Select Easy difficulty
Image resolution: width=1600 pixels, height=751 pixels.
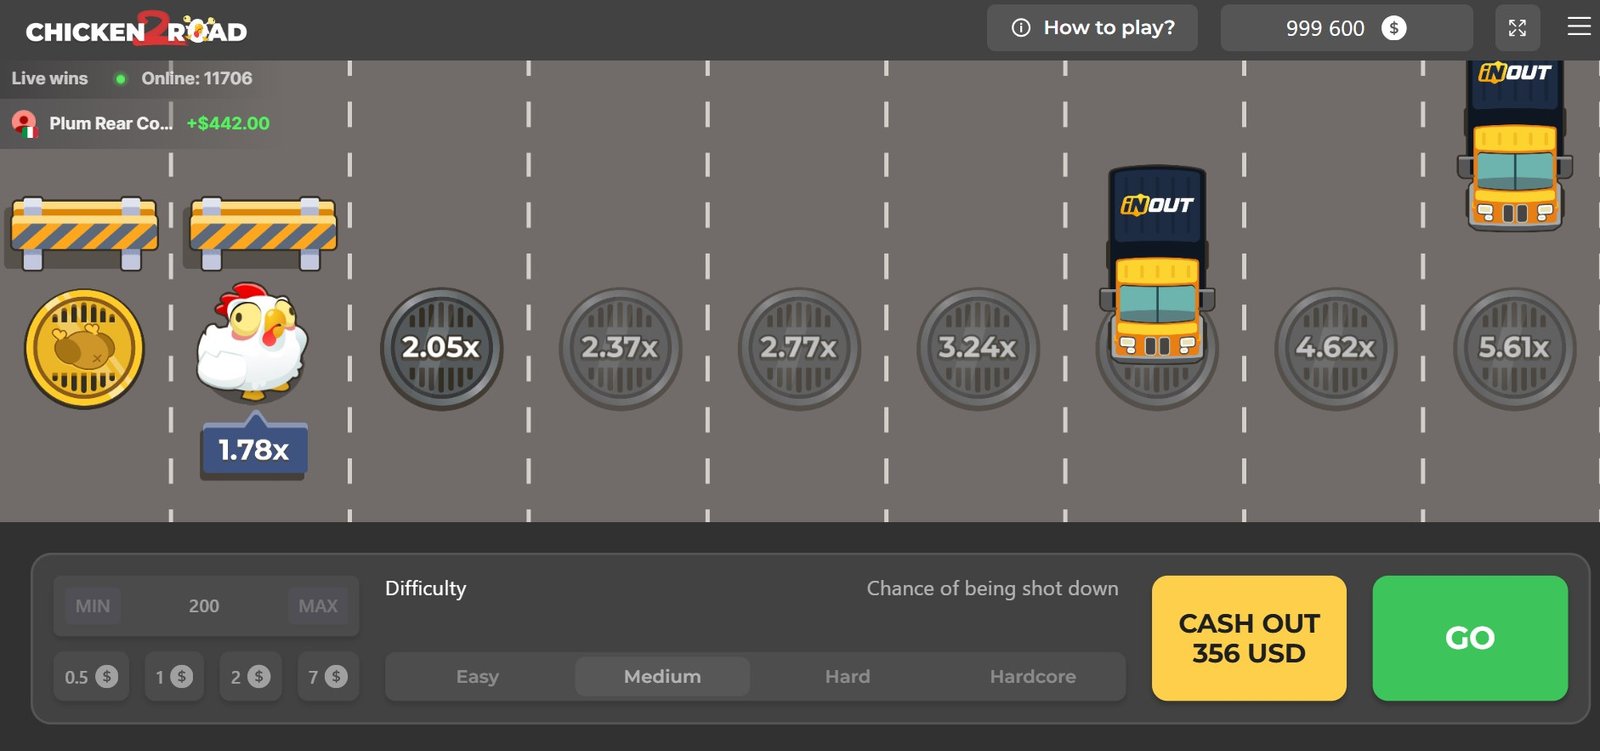pyautogui.click(x=477, y=677)
